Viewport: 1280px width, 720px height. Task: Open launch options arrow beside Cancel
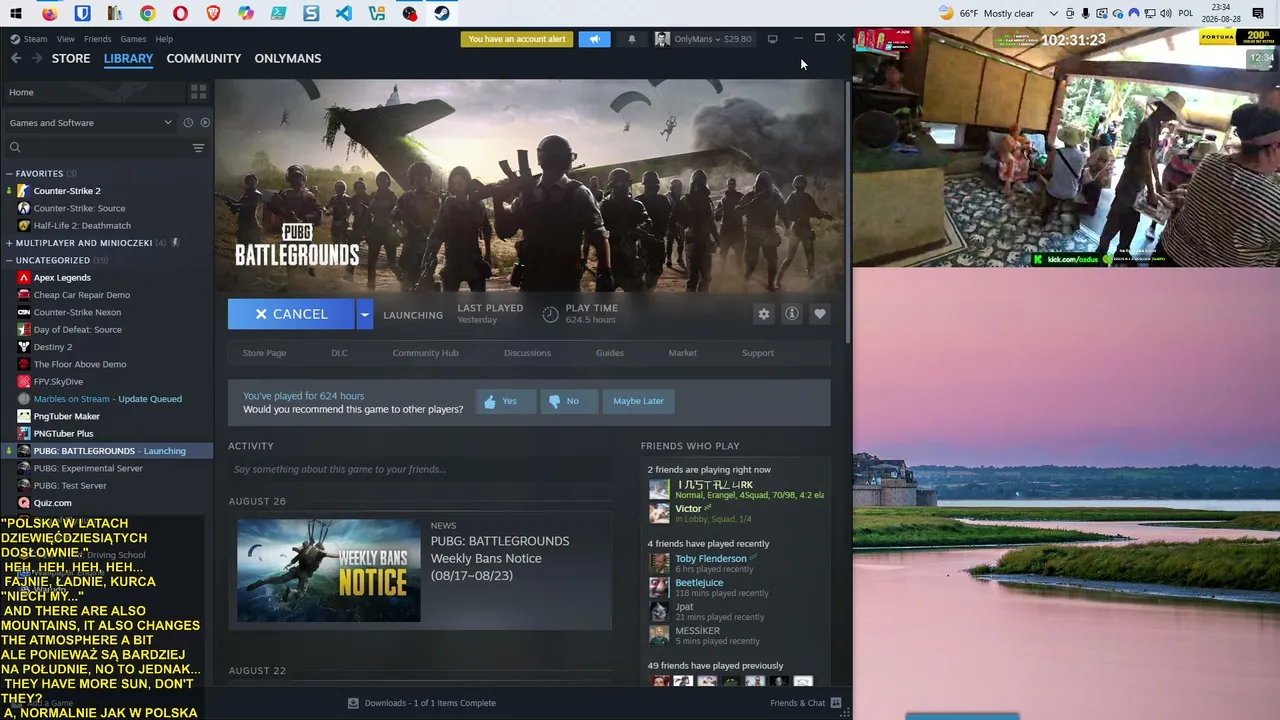(x=364, y=314)
